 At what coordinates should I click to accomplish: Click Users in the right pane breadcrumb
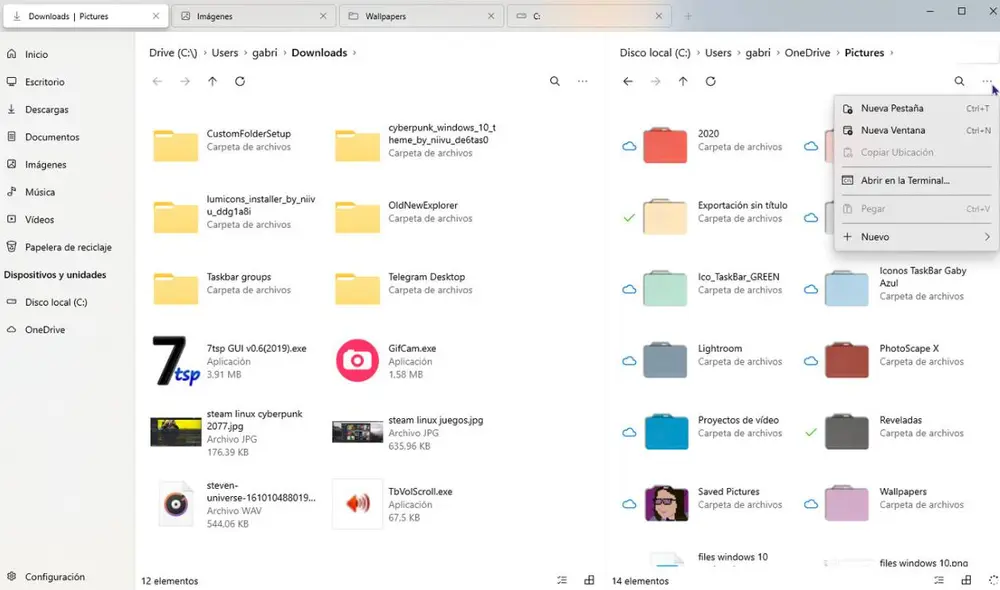(x=718, y=52)
